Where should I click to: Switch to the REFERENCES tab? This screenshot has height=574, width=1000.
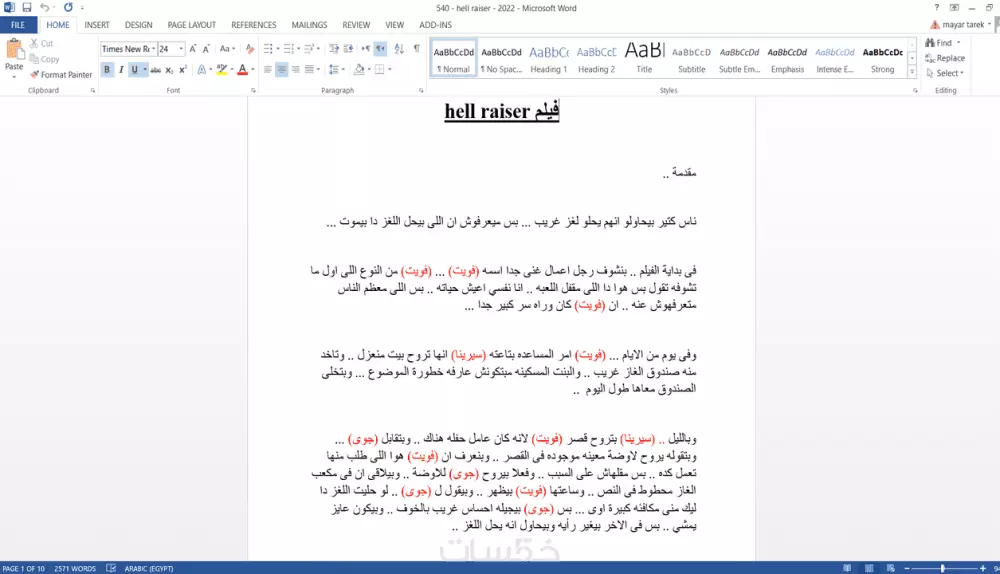(x=254, y=25)
